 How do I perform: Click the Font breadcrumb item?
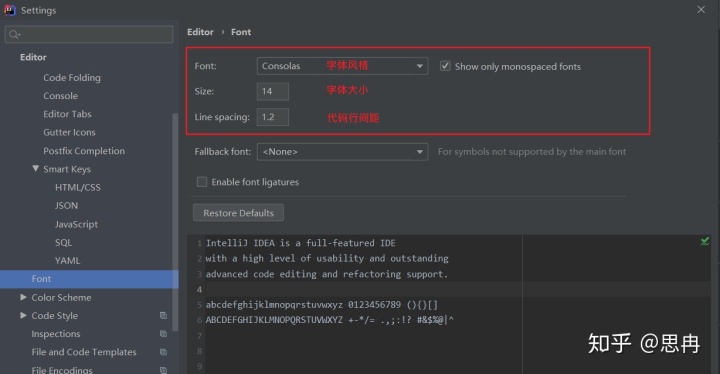point(241,32)
